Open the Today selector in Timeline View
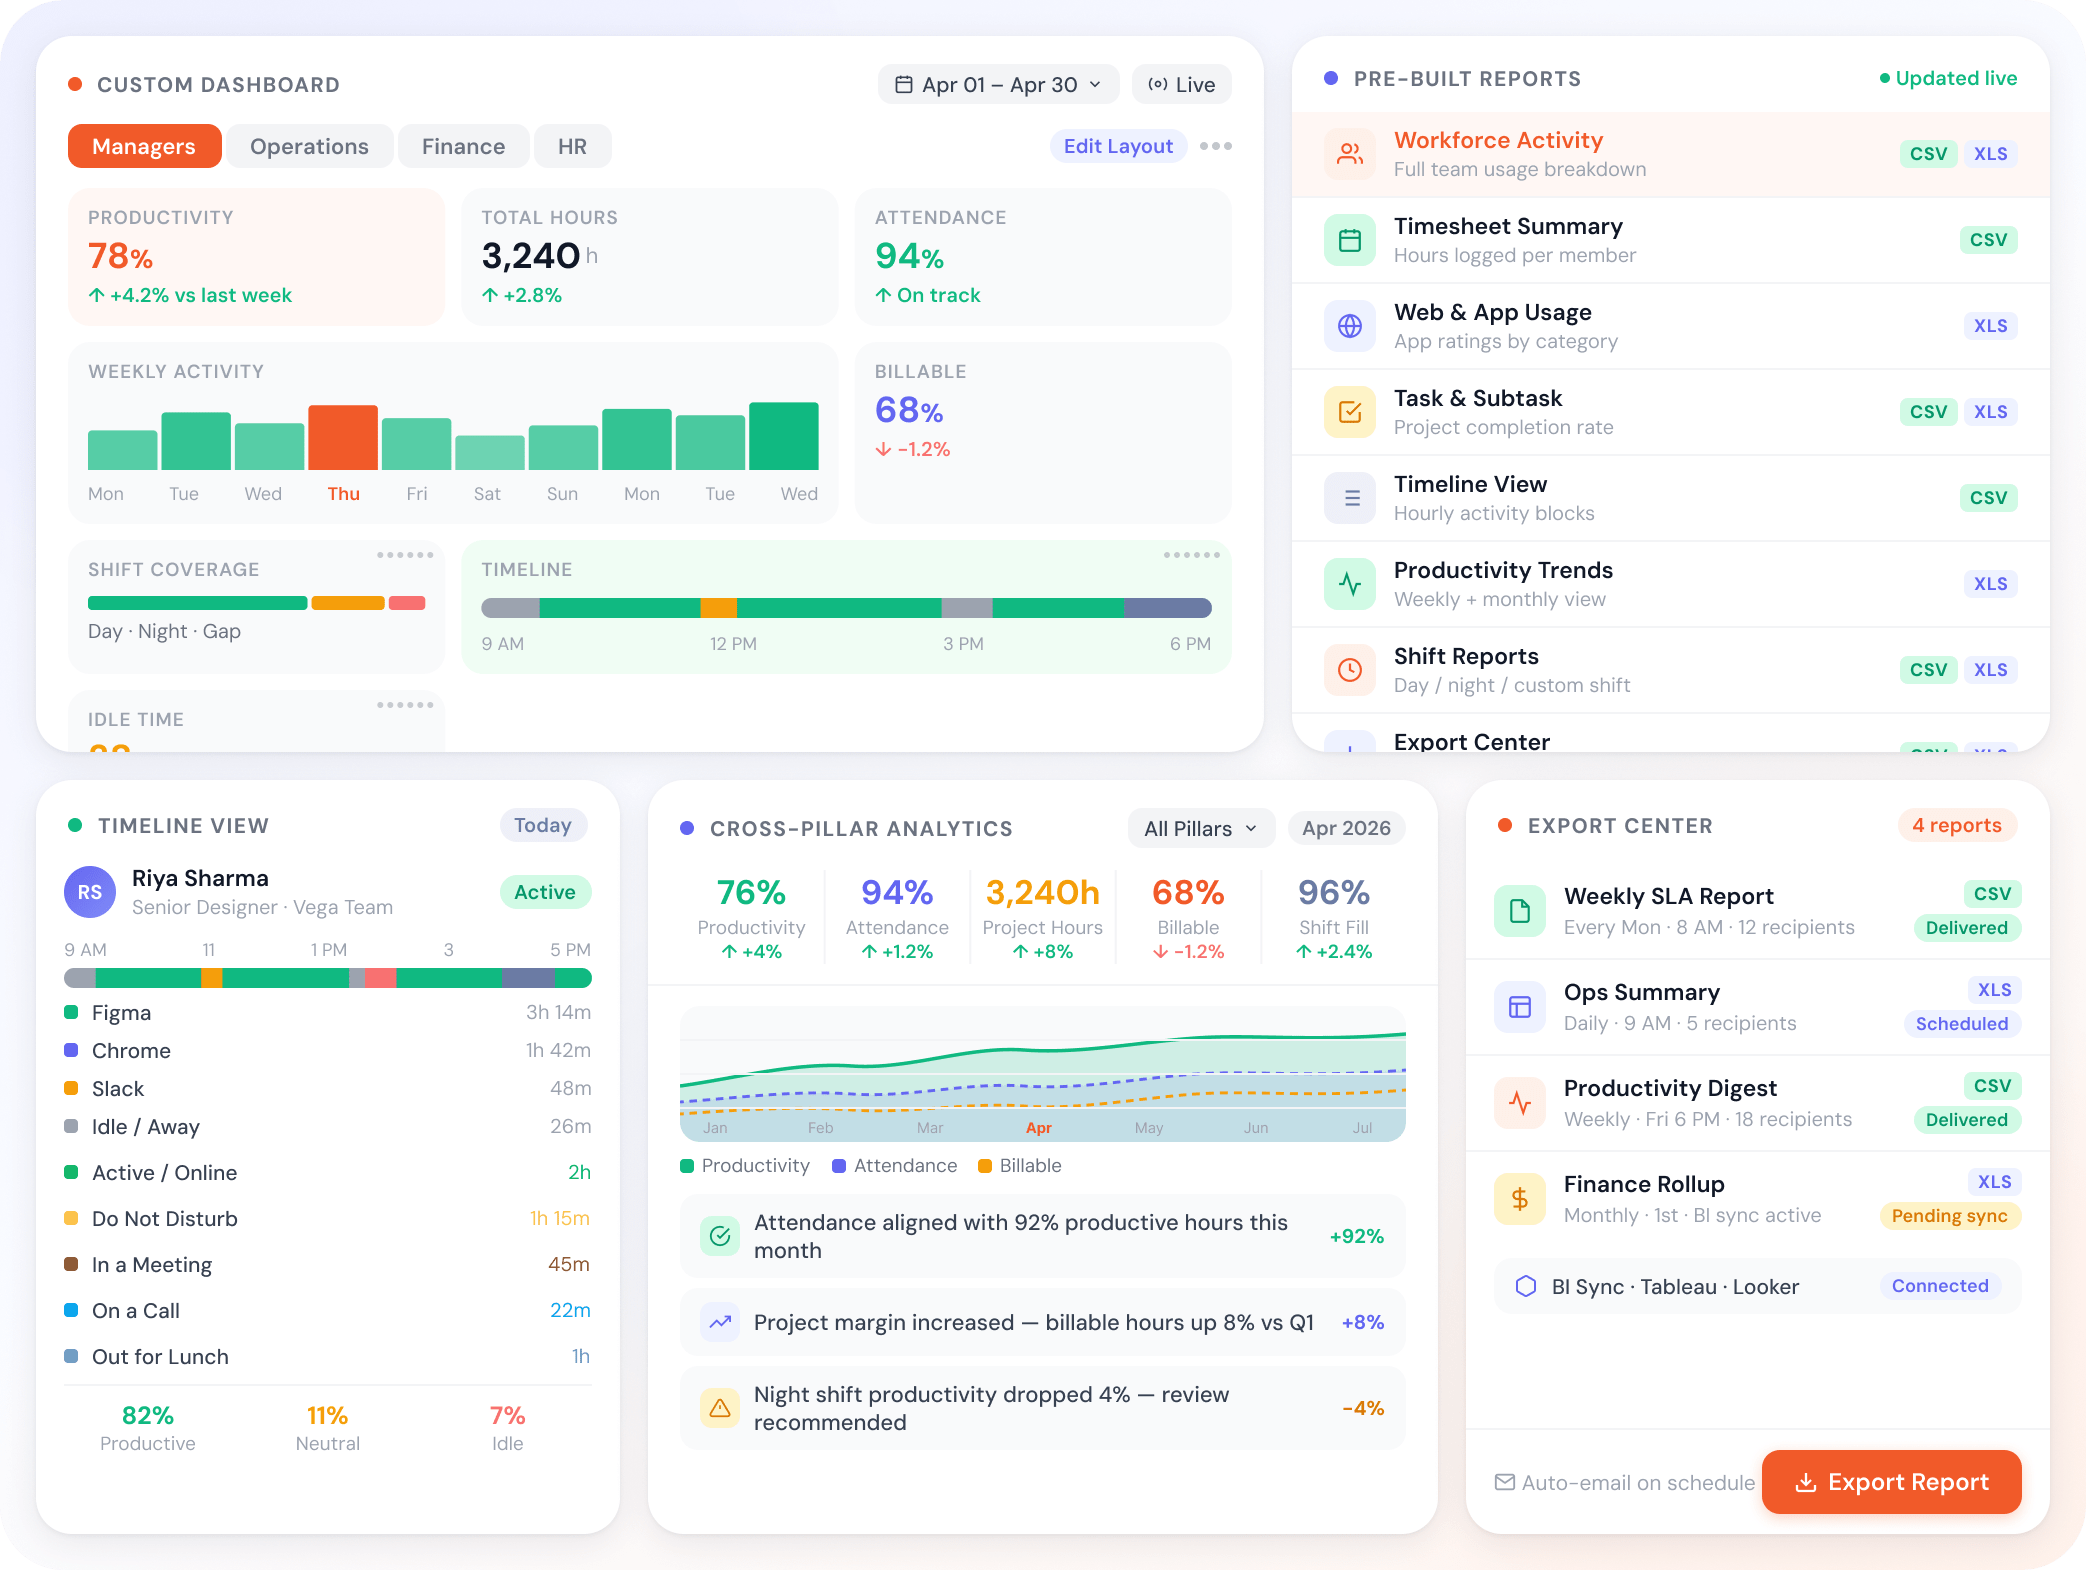Viewport: 2086px width, 1570px height. [x=543, y=825]
